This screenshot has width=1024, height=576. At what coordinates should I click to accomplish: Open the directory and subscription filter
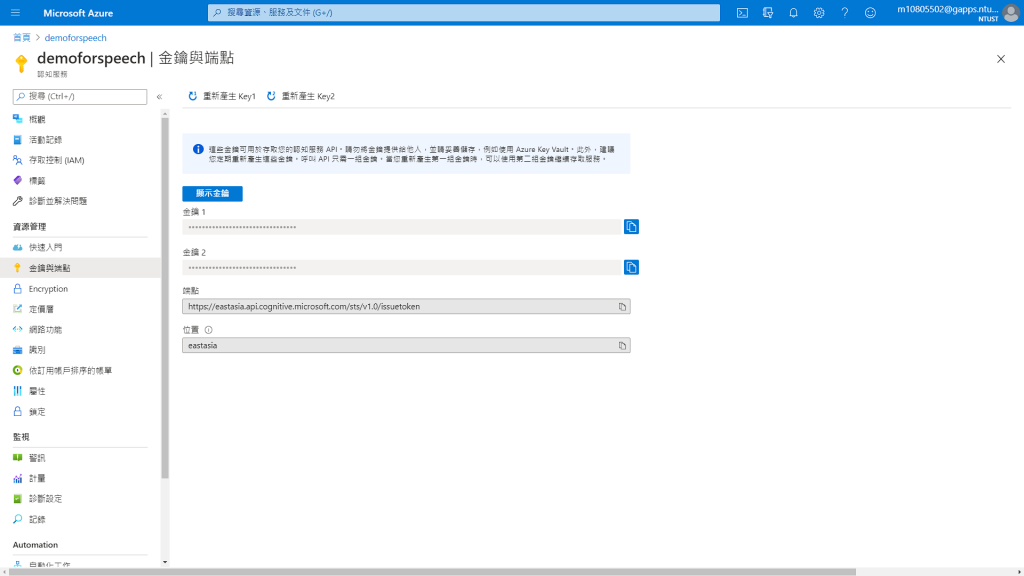768,12
